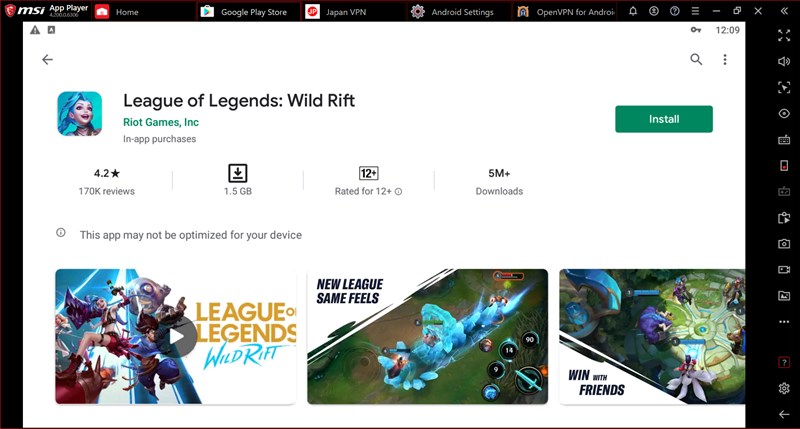Toggle the eye icon in sidebar
The width and height of the screenshot is (800, 429).
[x=784, y=113]
